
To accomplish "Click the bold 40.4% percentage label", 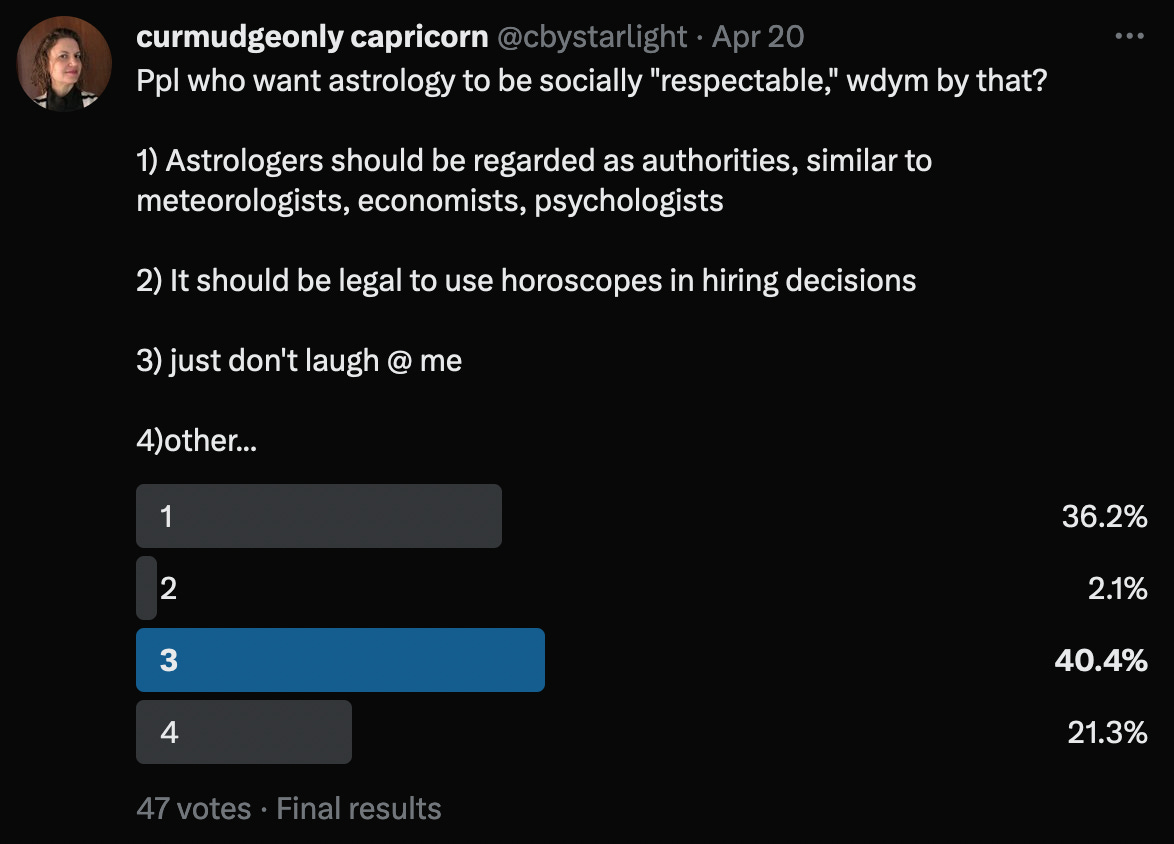I will click(1100, 660).
